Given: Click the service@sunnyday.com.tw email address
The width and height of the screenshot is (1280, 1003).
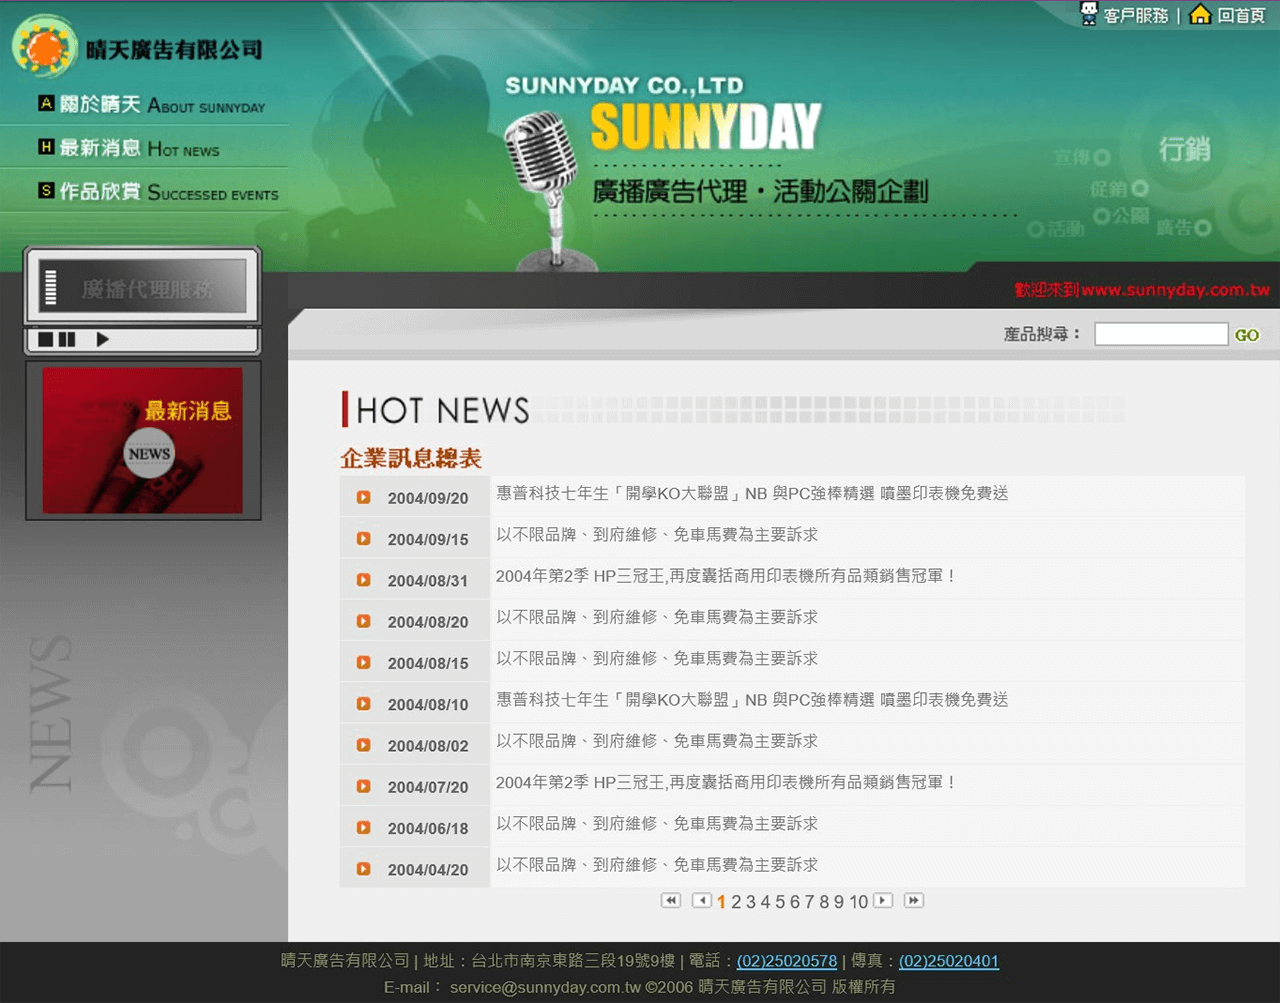Looking at the screenshot, I should coord(545,987).
